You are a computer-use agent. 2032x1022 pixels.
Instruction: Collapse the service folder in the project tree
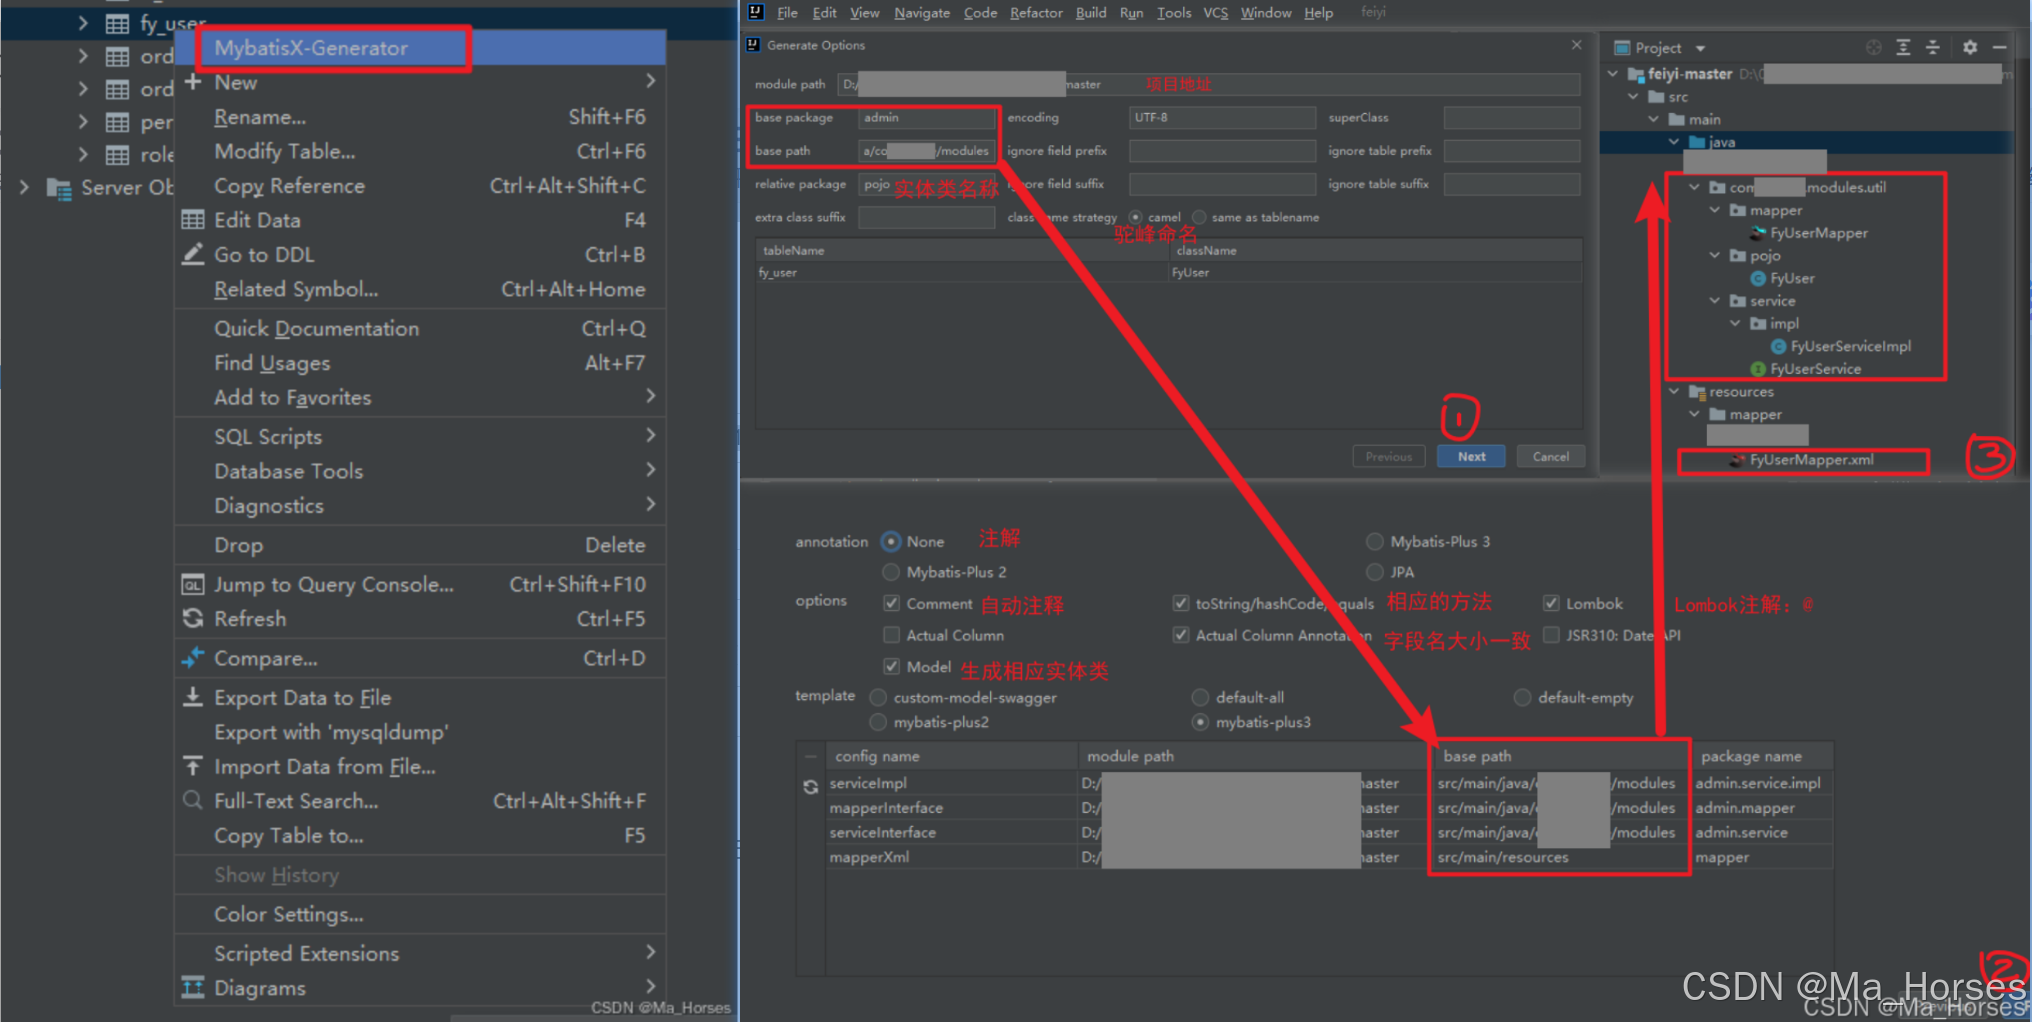(1716, 300)
